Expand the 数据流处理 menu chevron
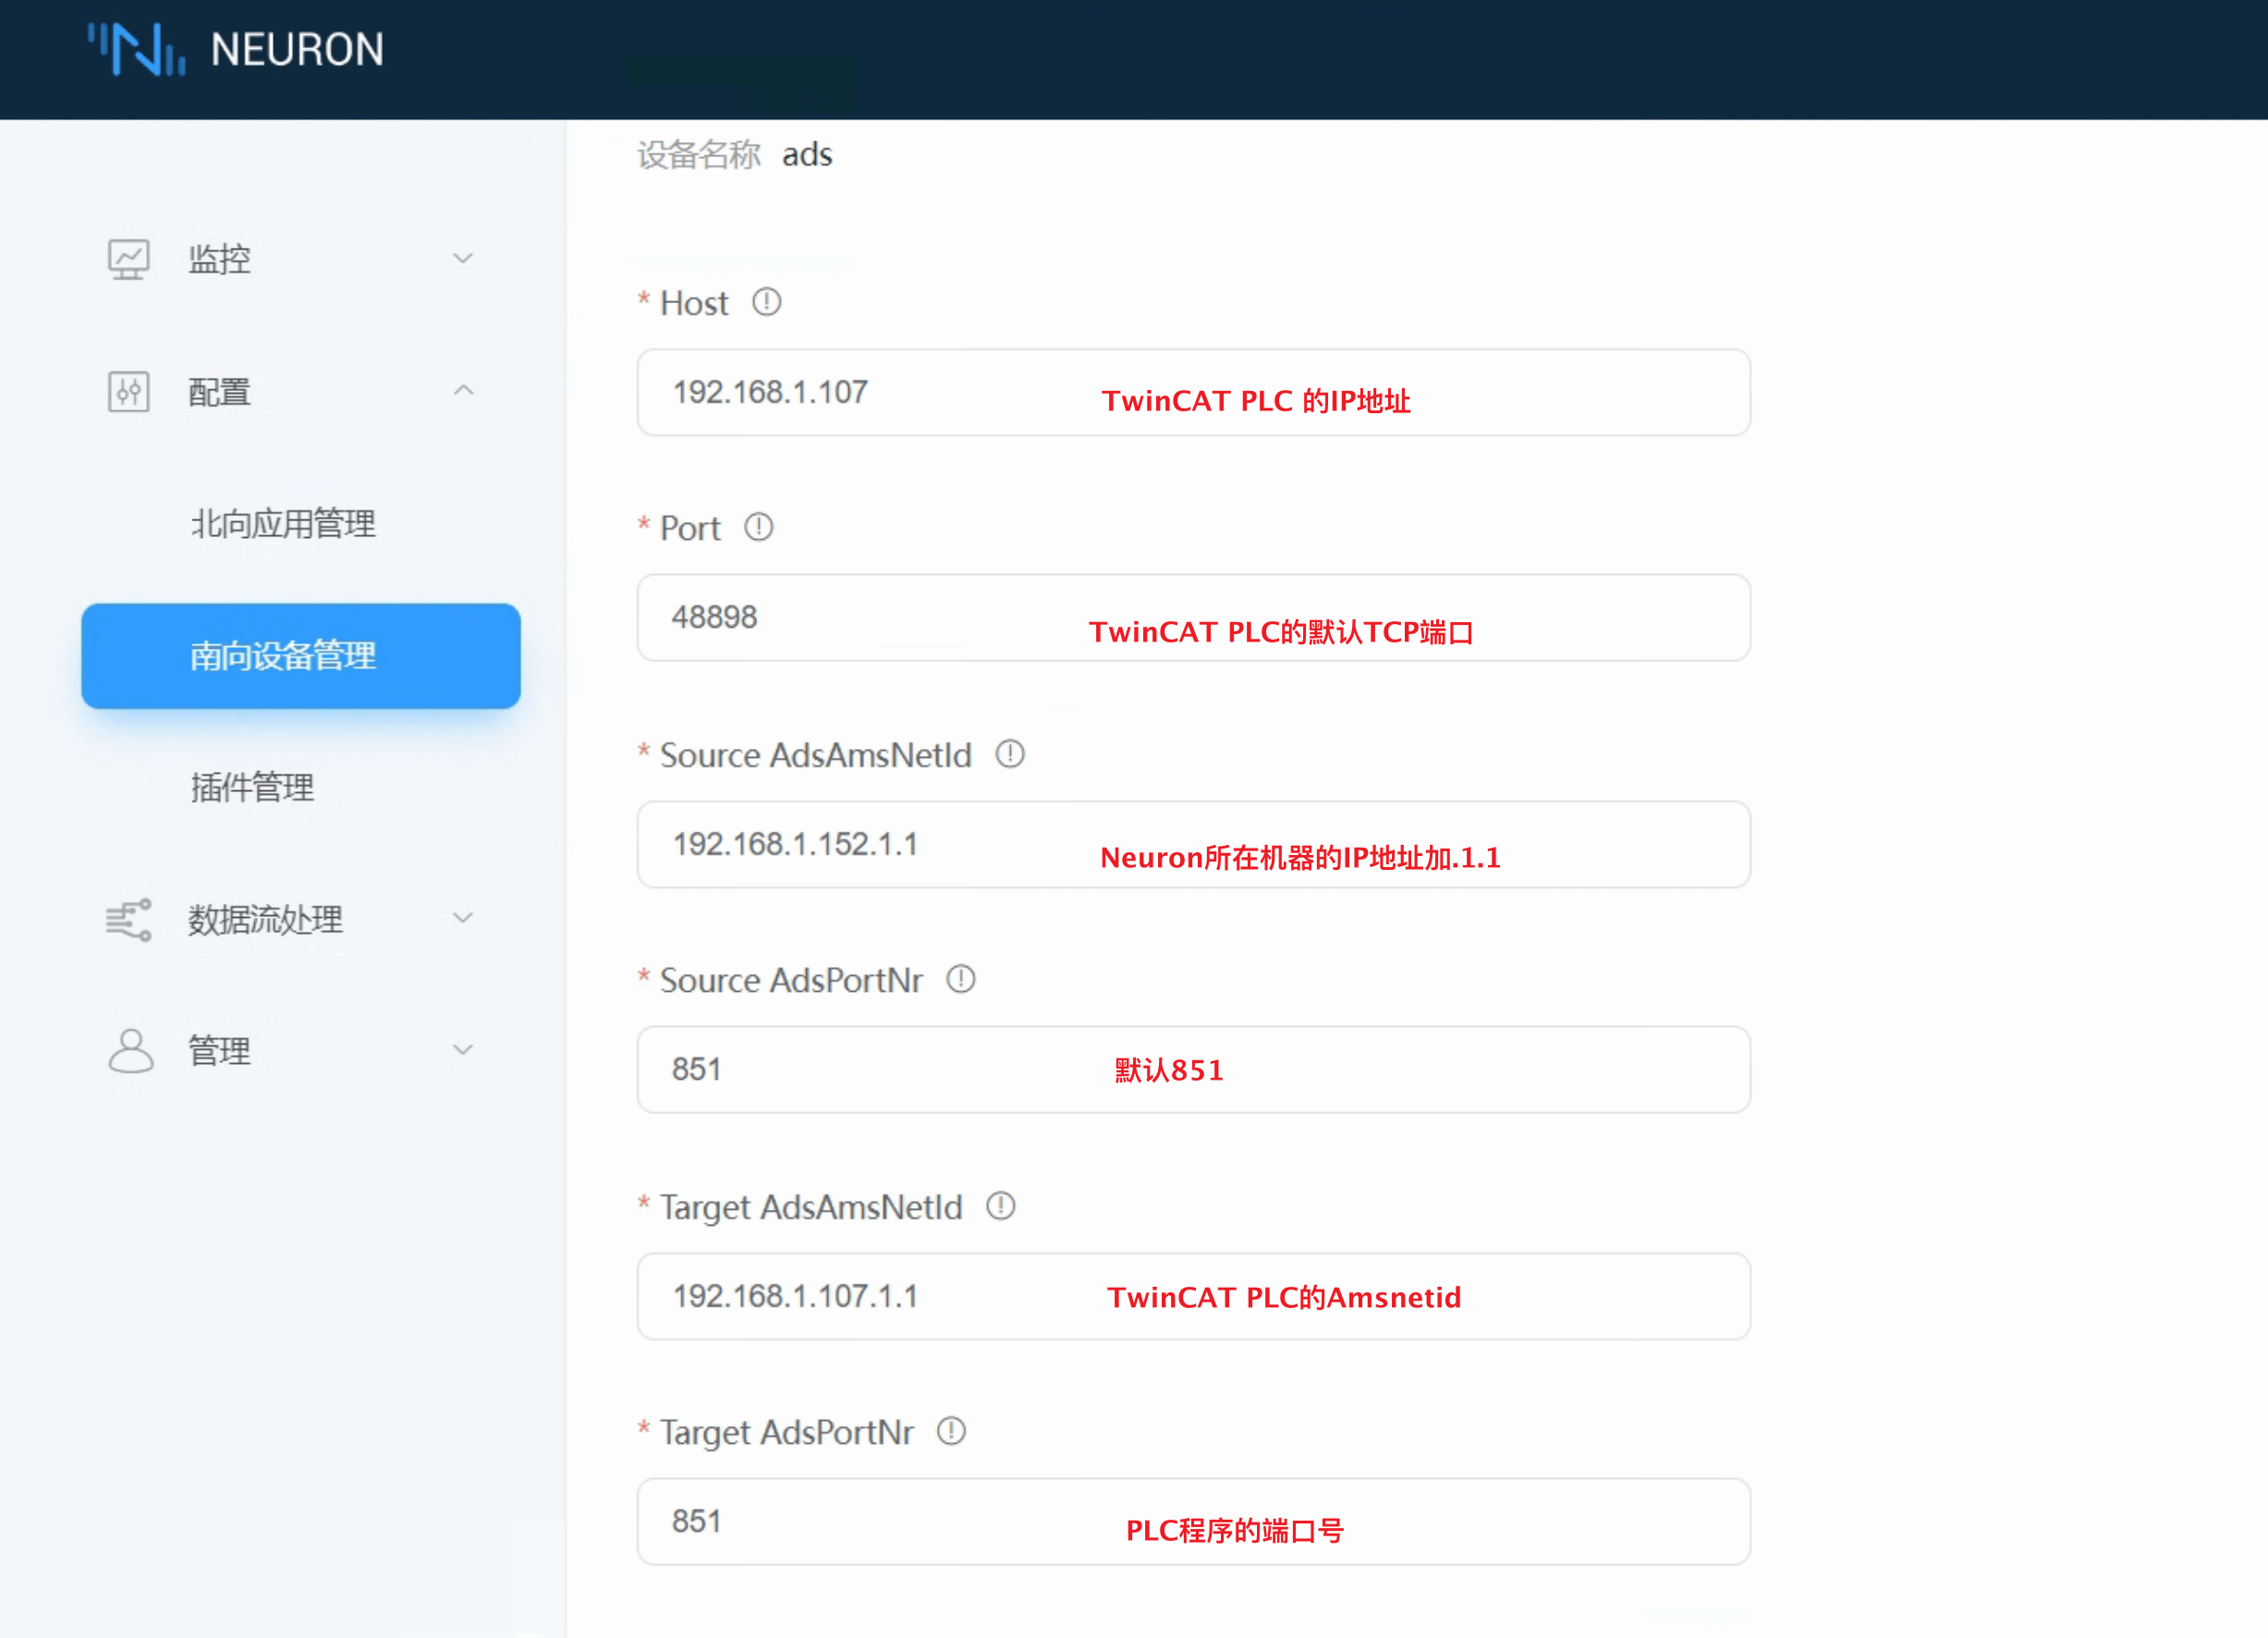2268x1638 pixels. [463, 917]
